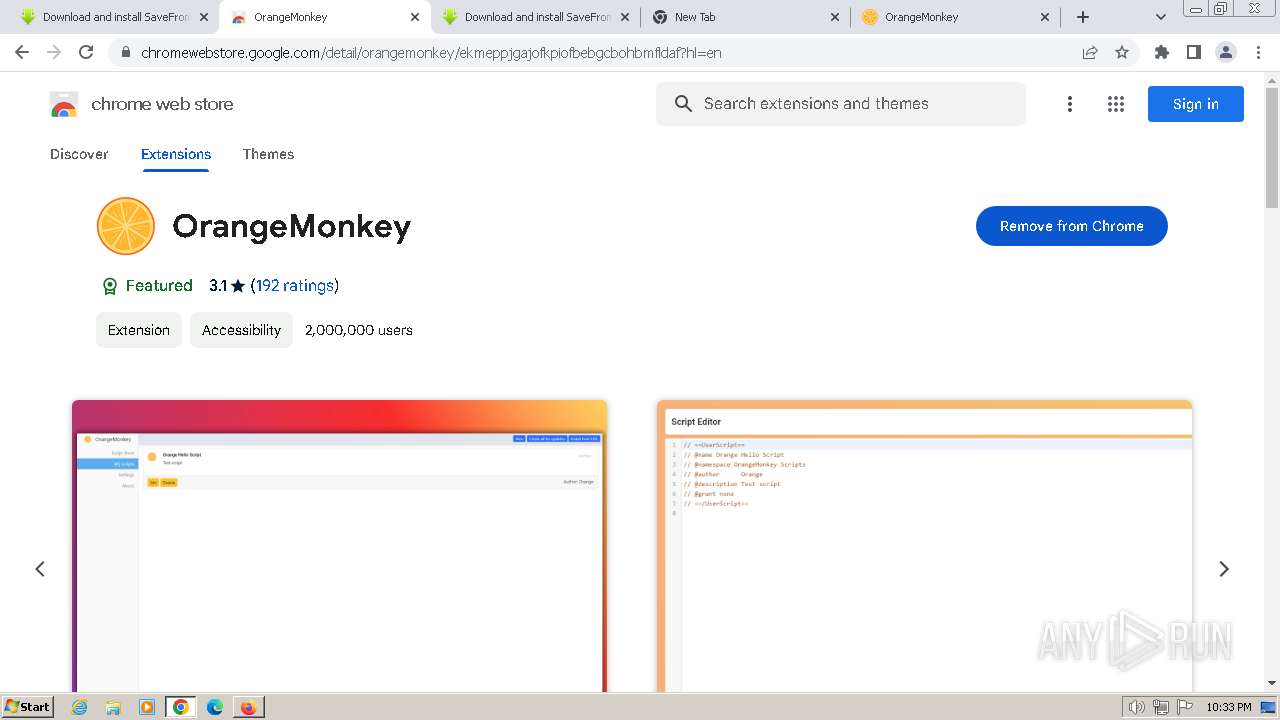1280x720 pixels.
Task: Click the browser forward arrow
Action: [x=54, y=52]
